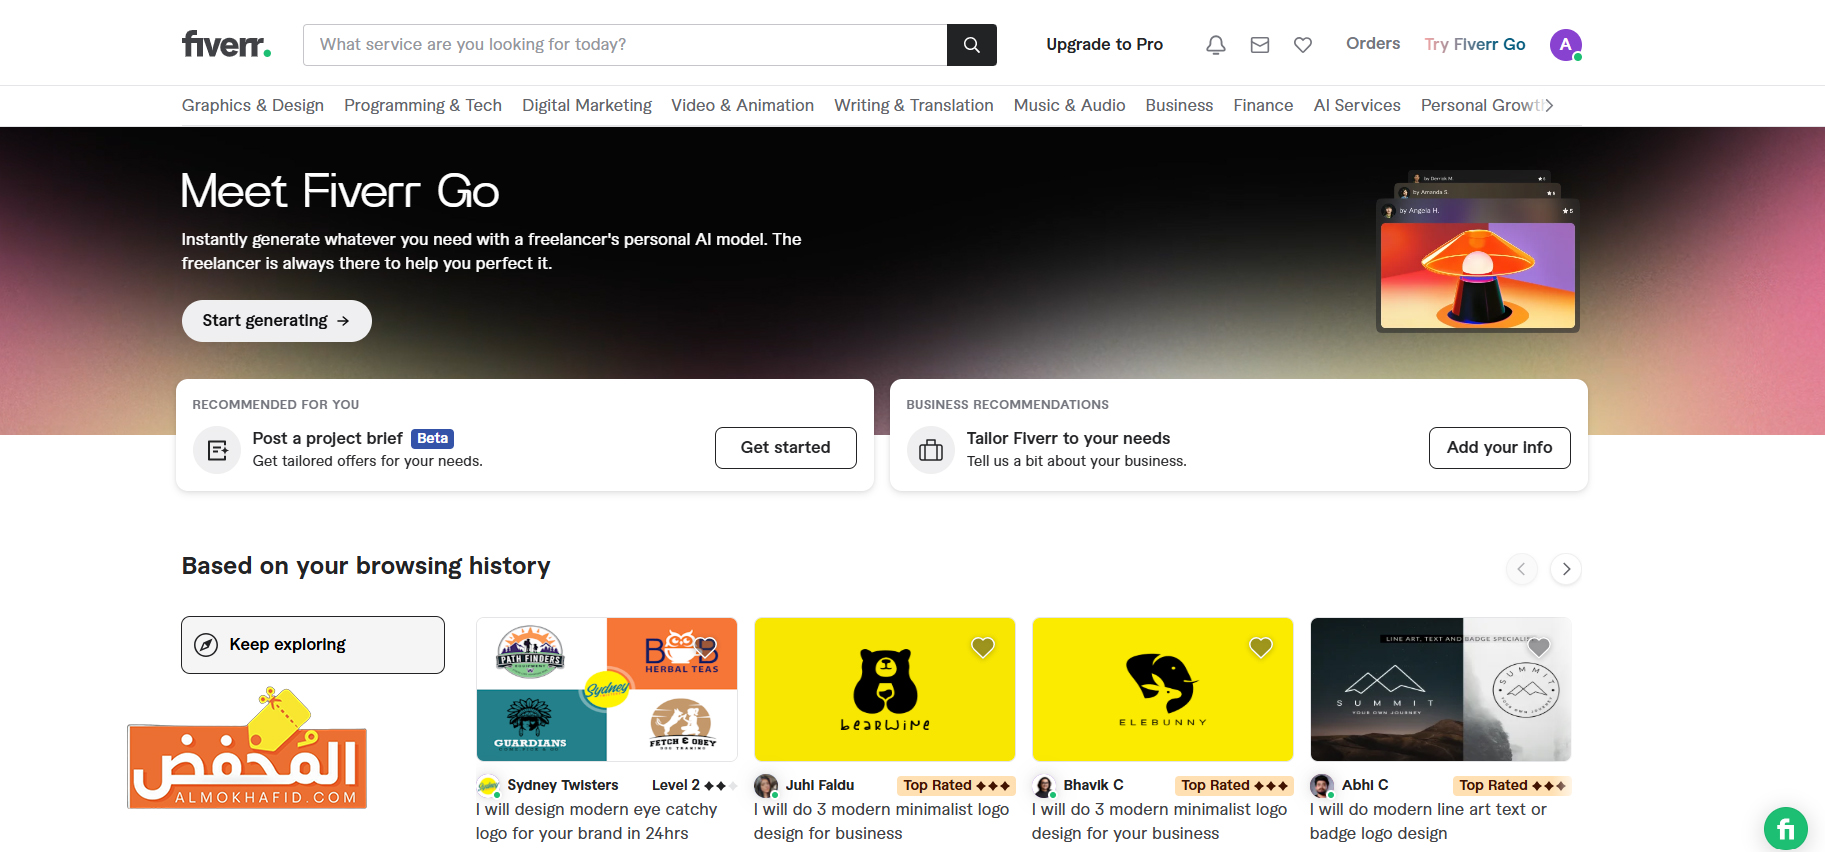Click seller name Juhi Faldu

(x=820, y=786)
